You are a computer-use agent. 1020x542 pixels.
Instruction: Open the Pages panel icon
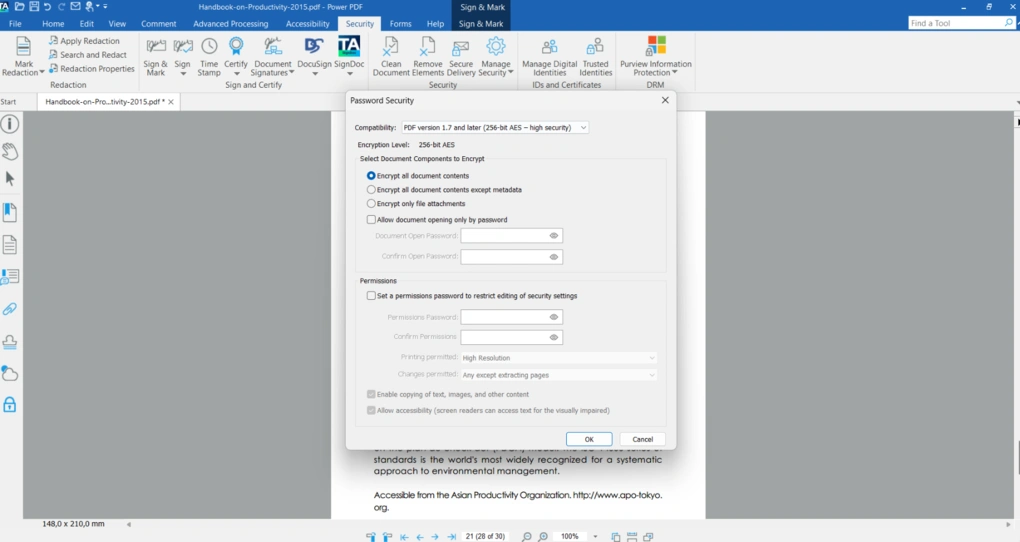coord(10,245)
